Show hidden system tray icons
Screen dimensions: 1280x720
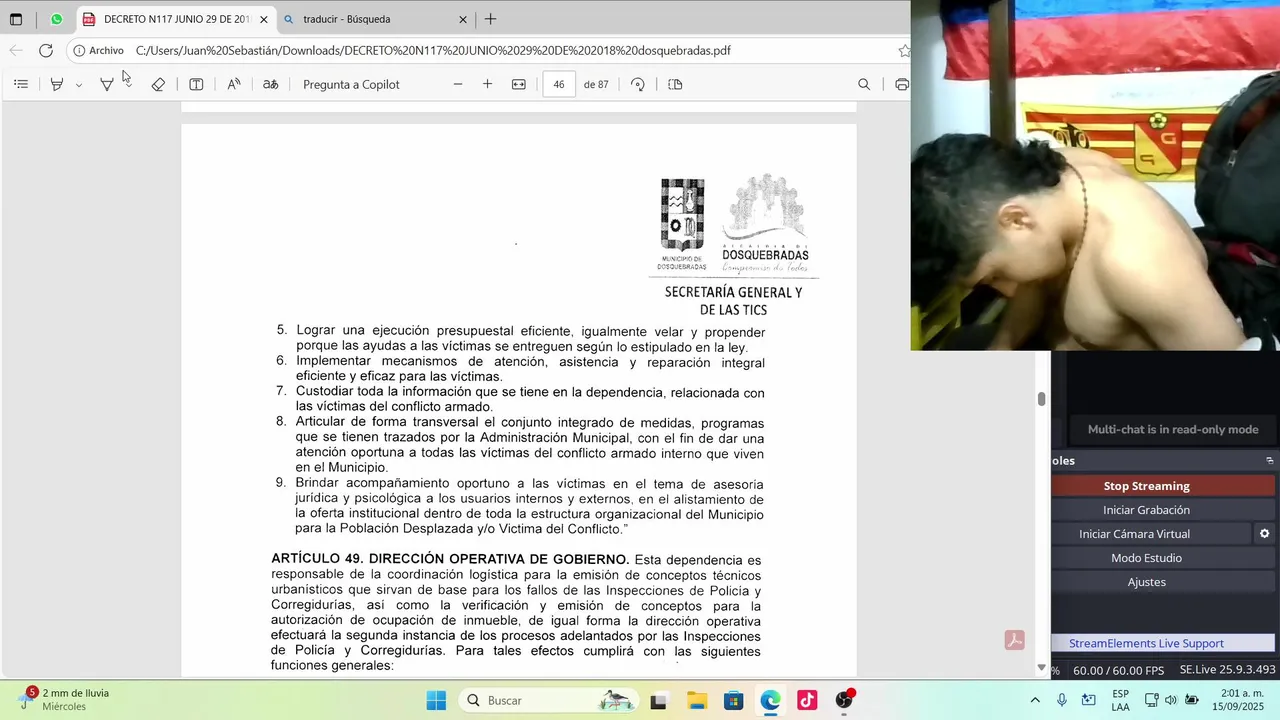pos(1035,700)
